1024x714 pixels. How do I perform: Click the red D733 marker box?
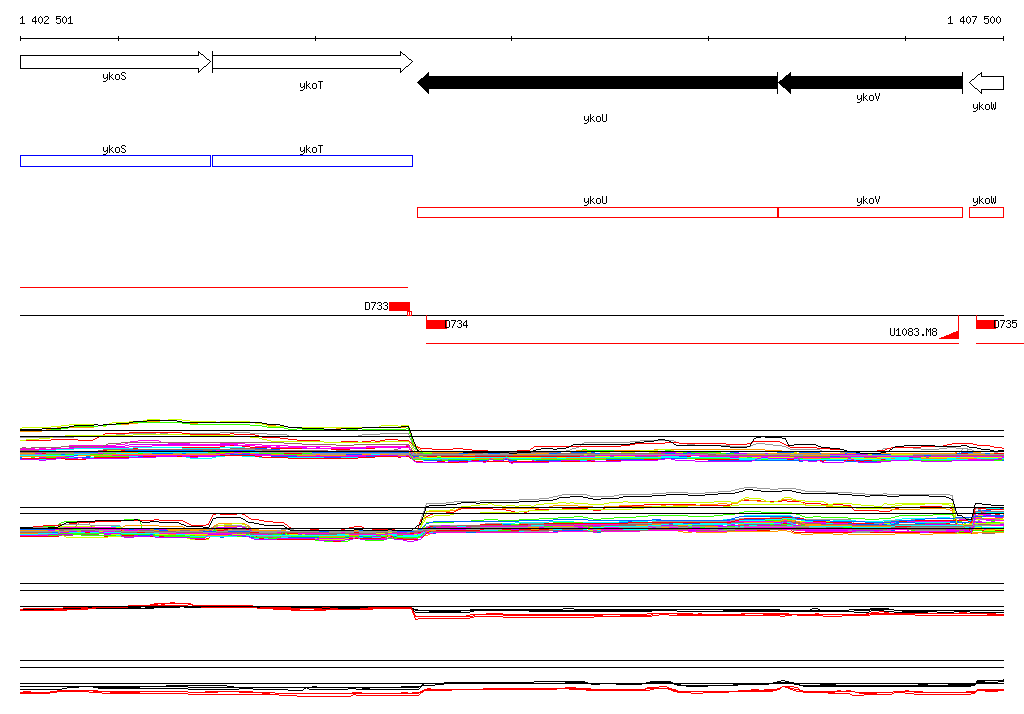(400, 306)
